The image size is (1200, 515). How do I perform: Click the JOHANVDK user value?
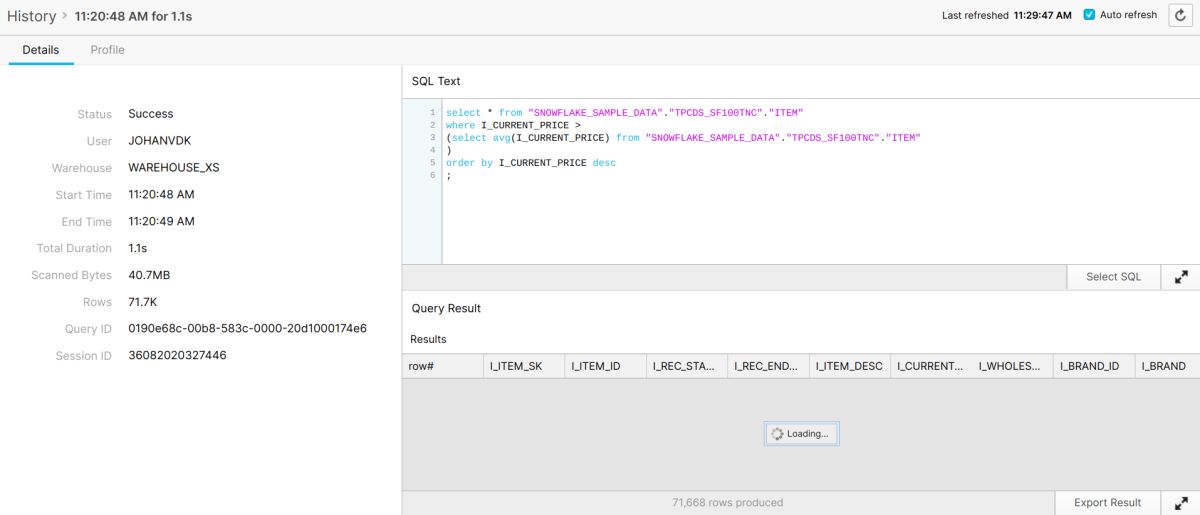[x=160, y=141]
